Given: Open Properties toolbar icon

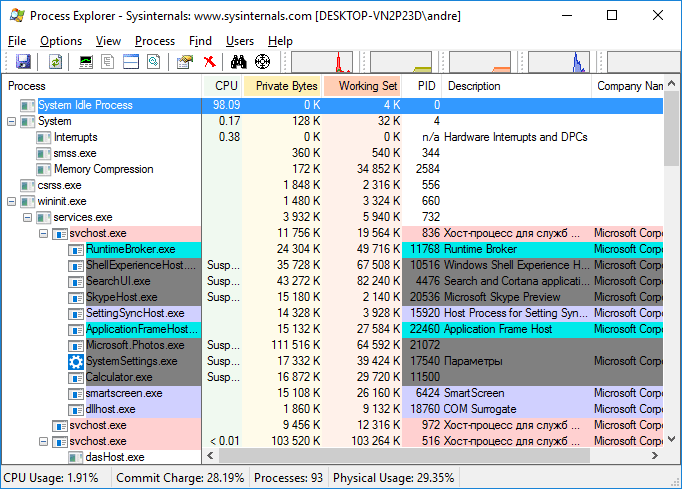Looking at the screenshot, I should [185, 61].
